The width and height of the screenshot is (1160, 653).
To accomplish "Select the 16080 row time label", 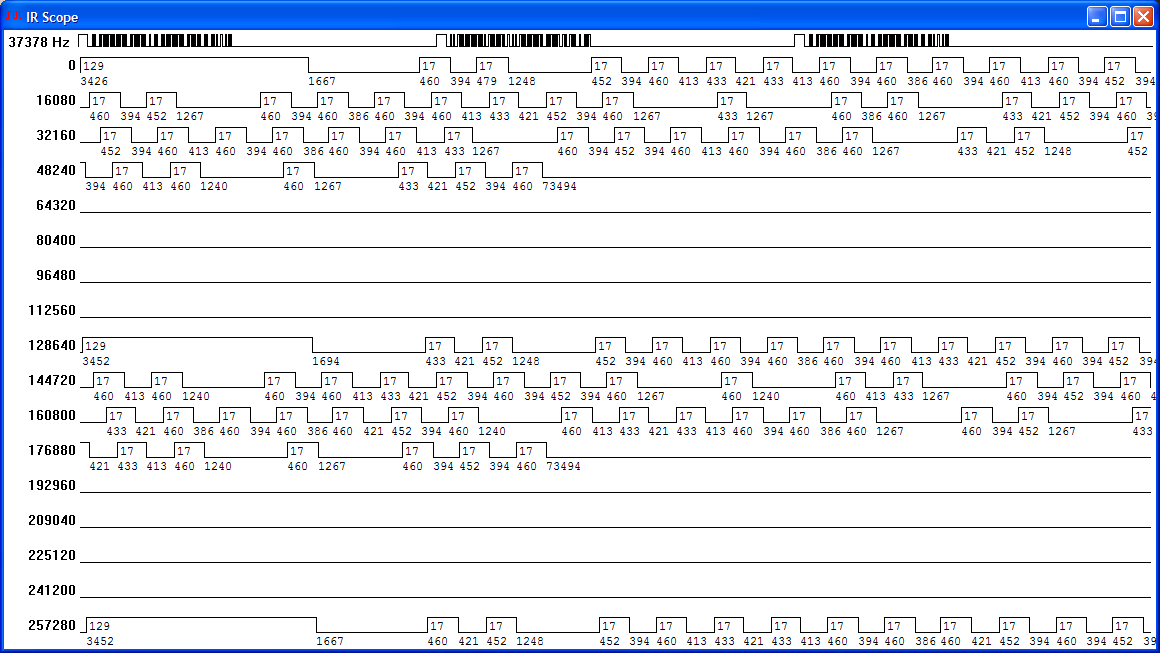I will (x=56, y=101).
